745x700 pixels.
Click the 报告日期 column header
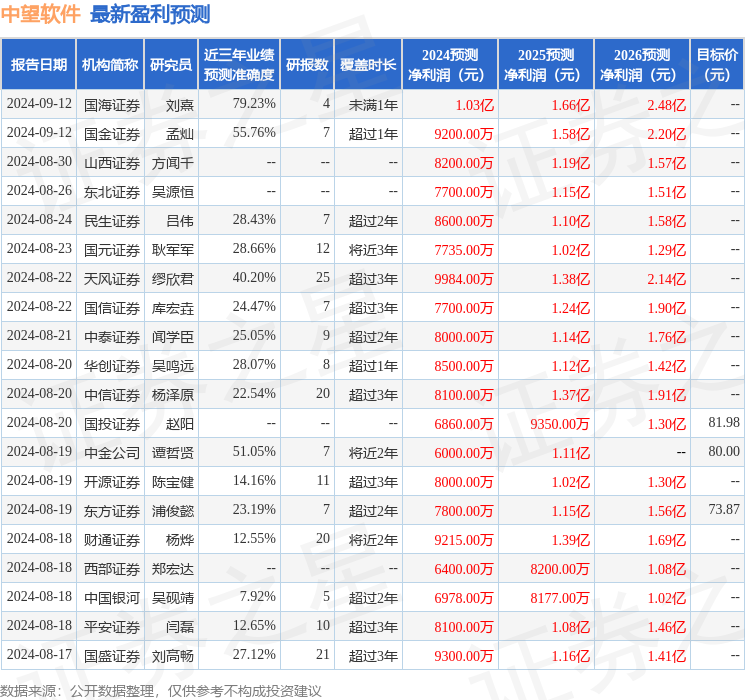click(x=38, y=65)
